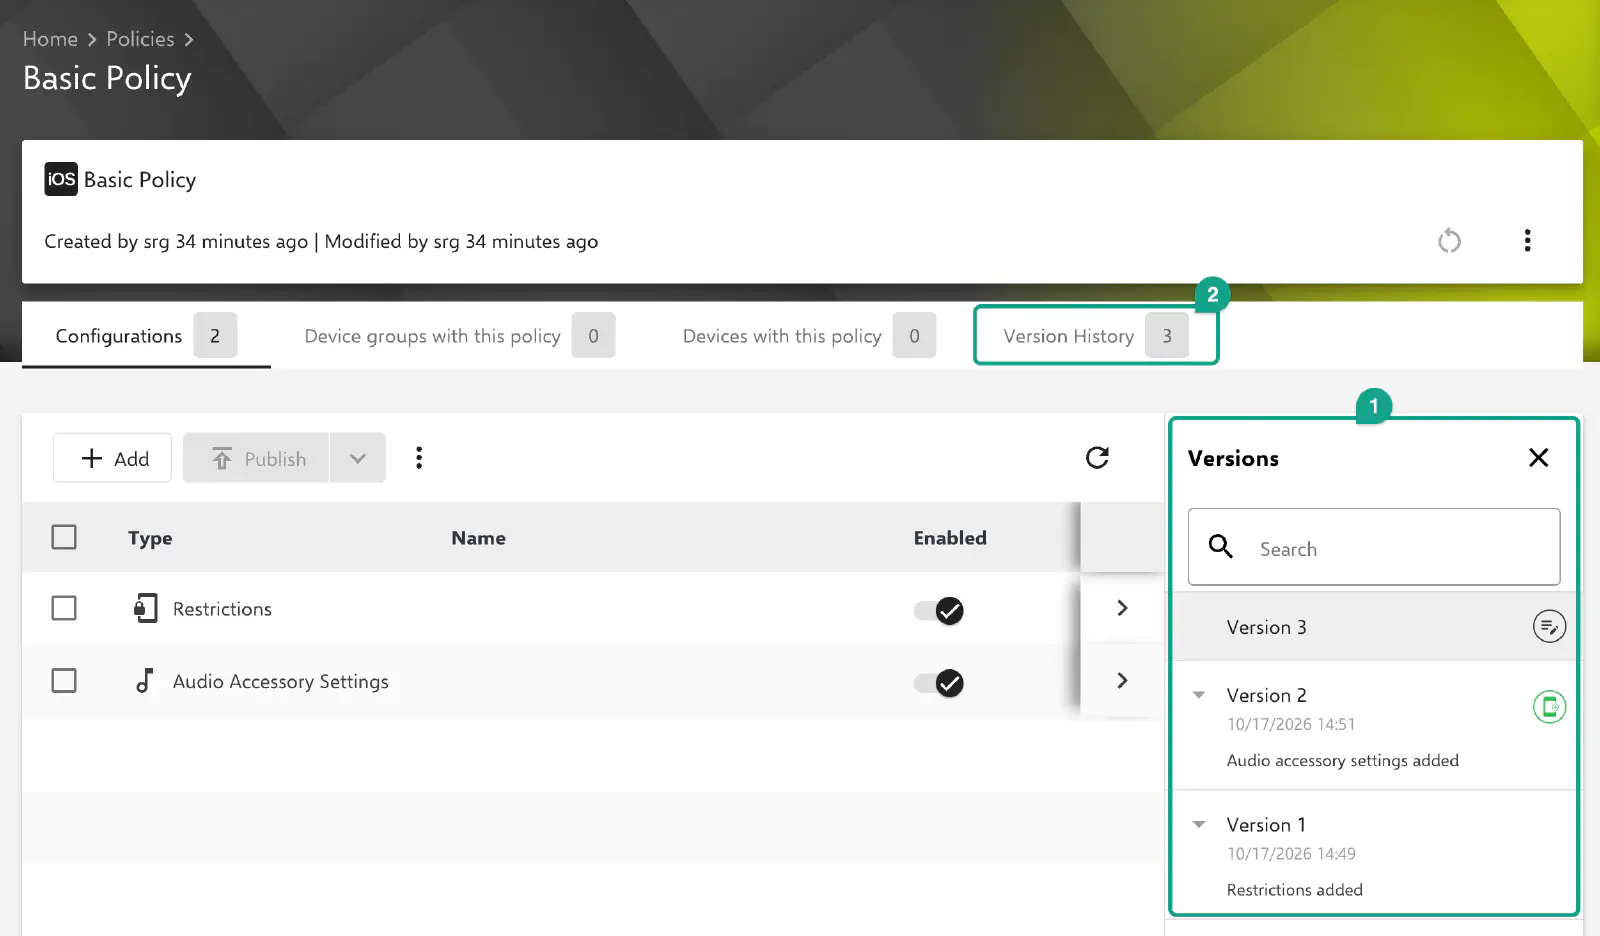Toggle the Enabled switch for Audio Accessory Settings

click(939, 683)
